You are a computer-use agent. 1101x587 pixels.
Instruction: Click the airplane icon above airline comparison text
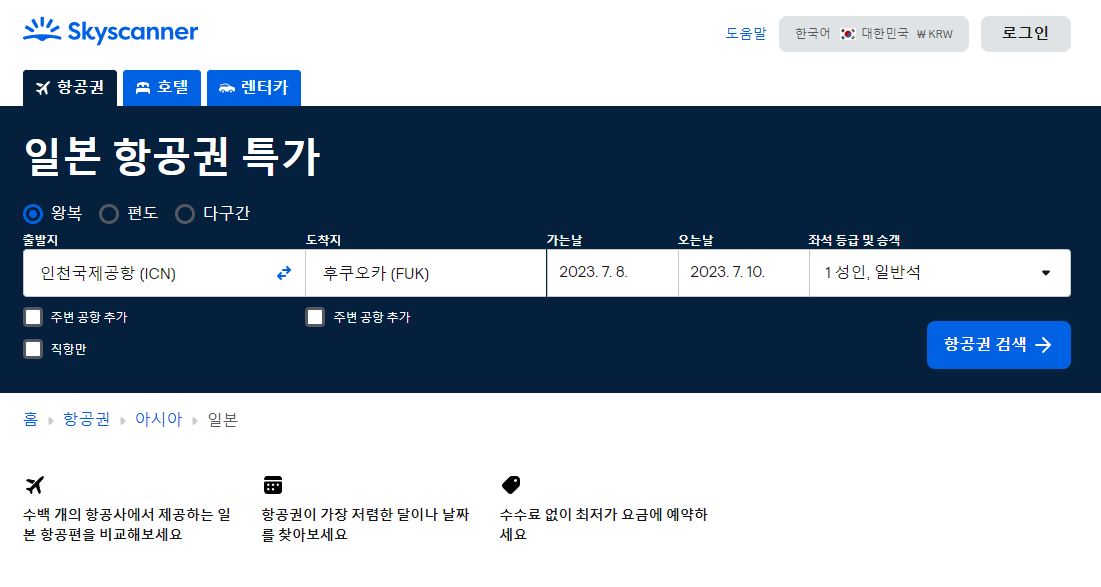click(34, 484)
